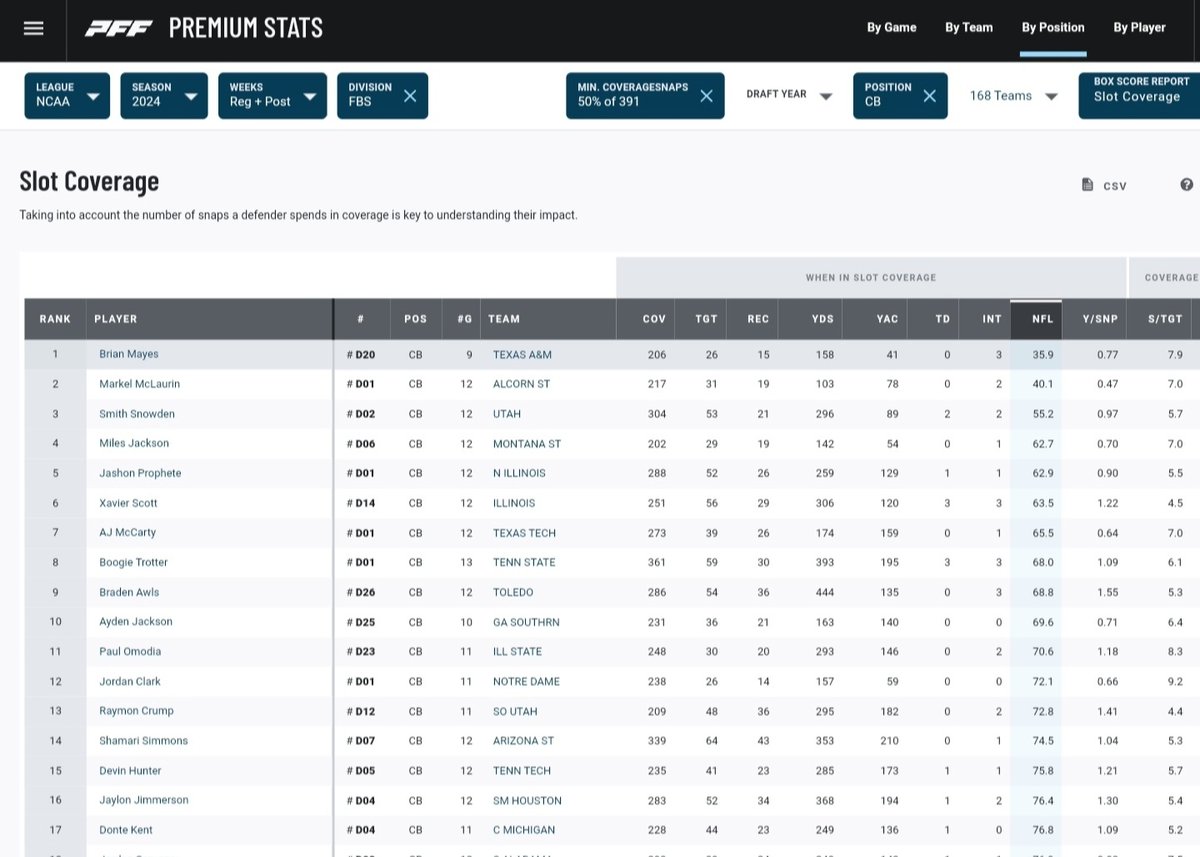The height and width of the screenshot is (857, 1200).
Task: Expand the 168 Teams dropdown
Action: (x=1013, y=96)
